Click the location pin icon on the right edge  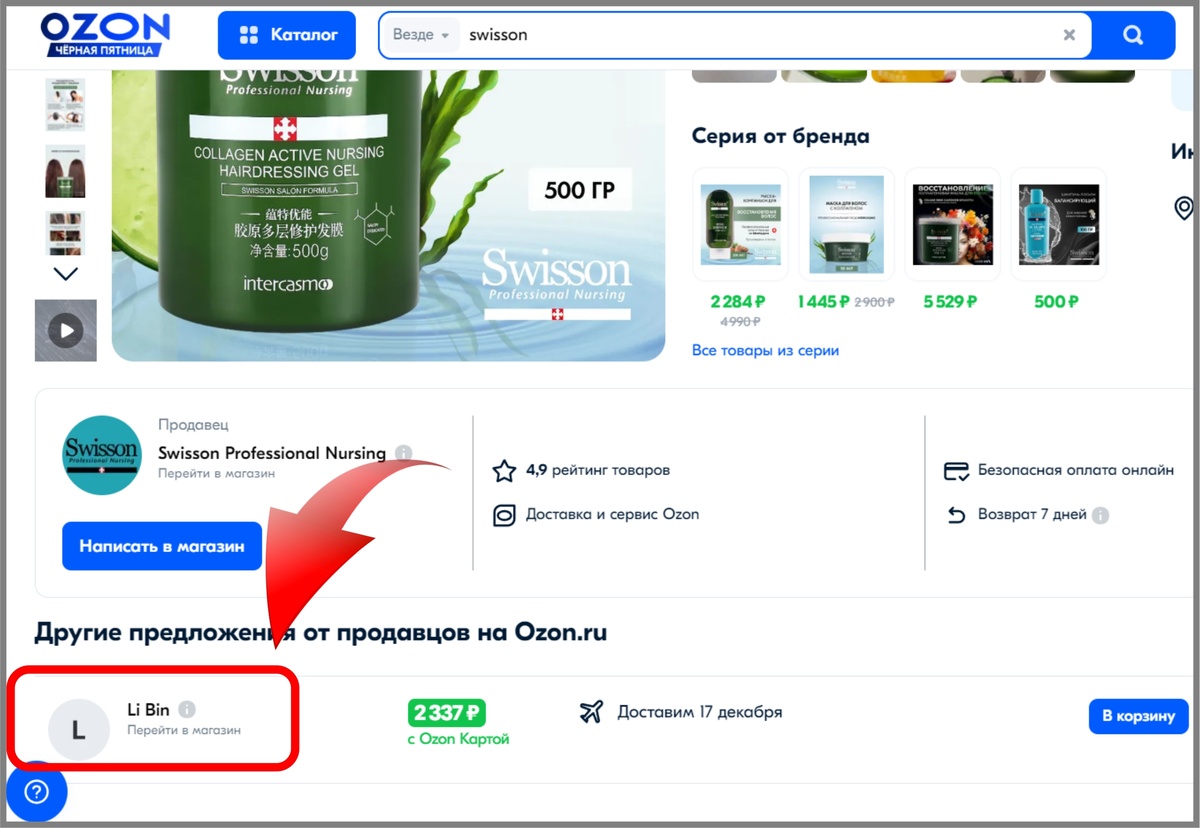click(x=1184, y=208)
